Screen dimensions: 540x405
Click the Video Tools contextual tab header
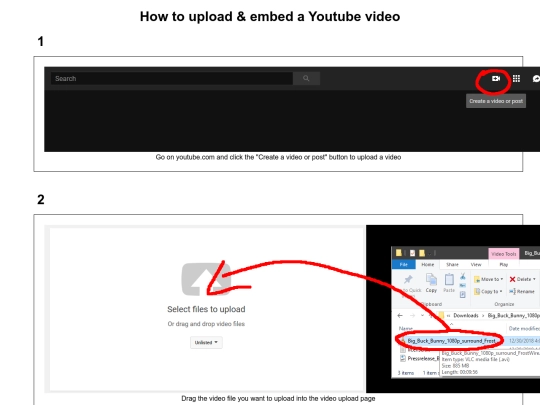[x=503, y=254]
